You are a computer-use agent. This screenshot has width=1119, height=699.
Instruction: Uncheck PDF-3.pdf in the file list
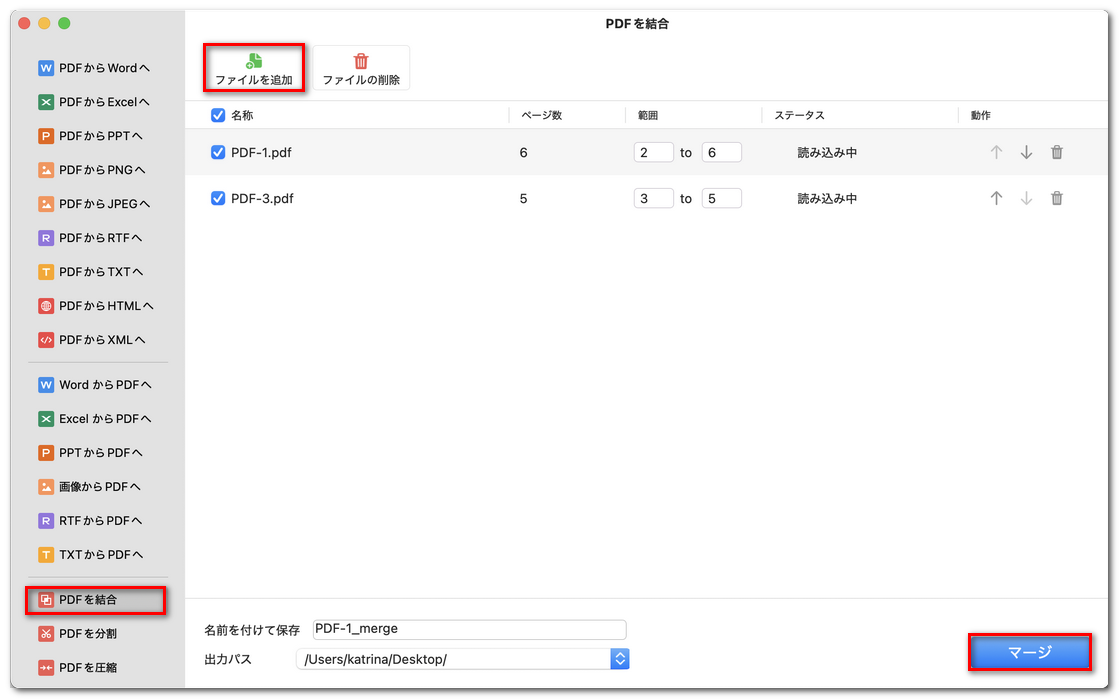tap(217, 198)
